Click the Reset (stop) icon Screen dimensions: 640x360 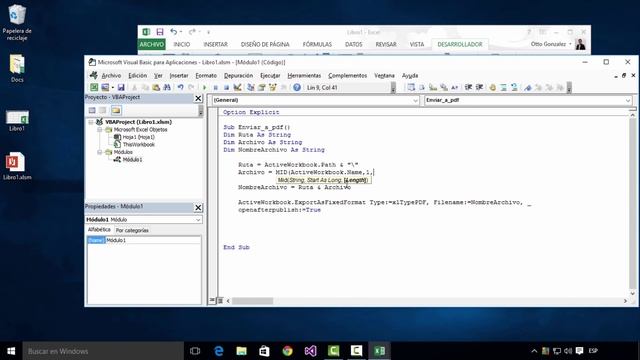[227, 87]
